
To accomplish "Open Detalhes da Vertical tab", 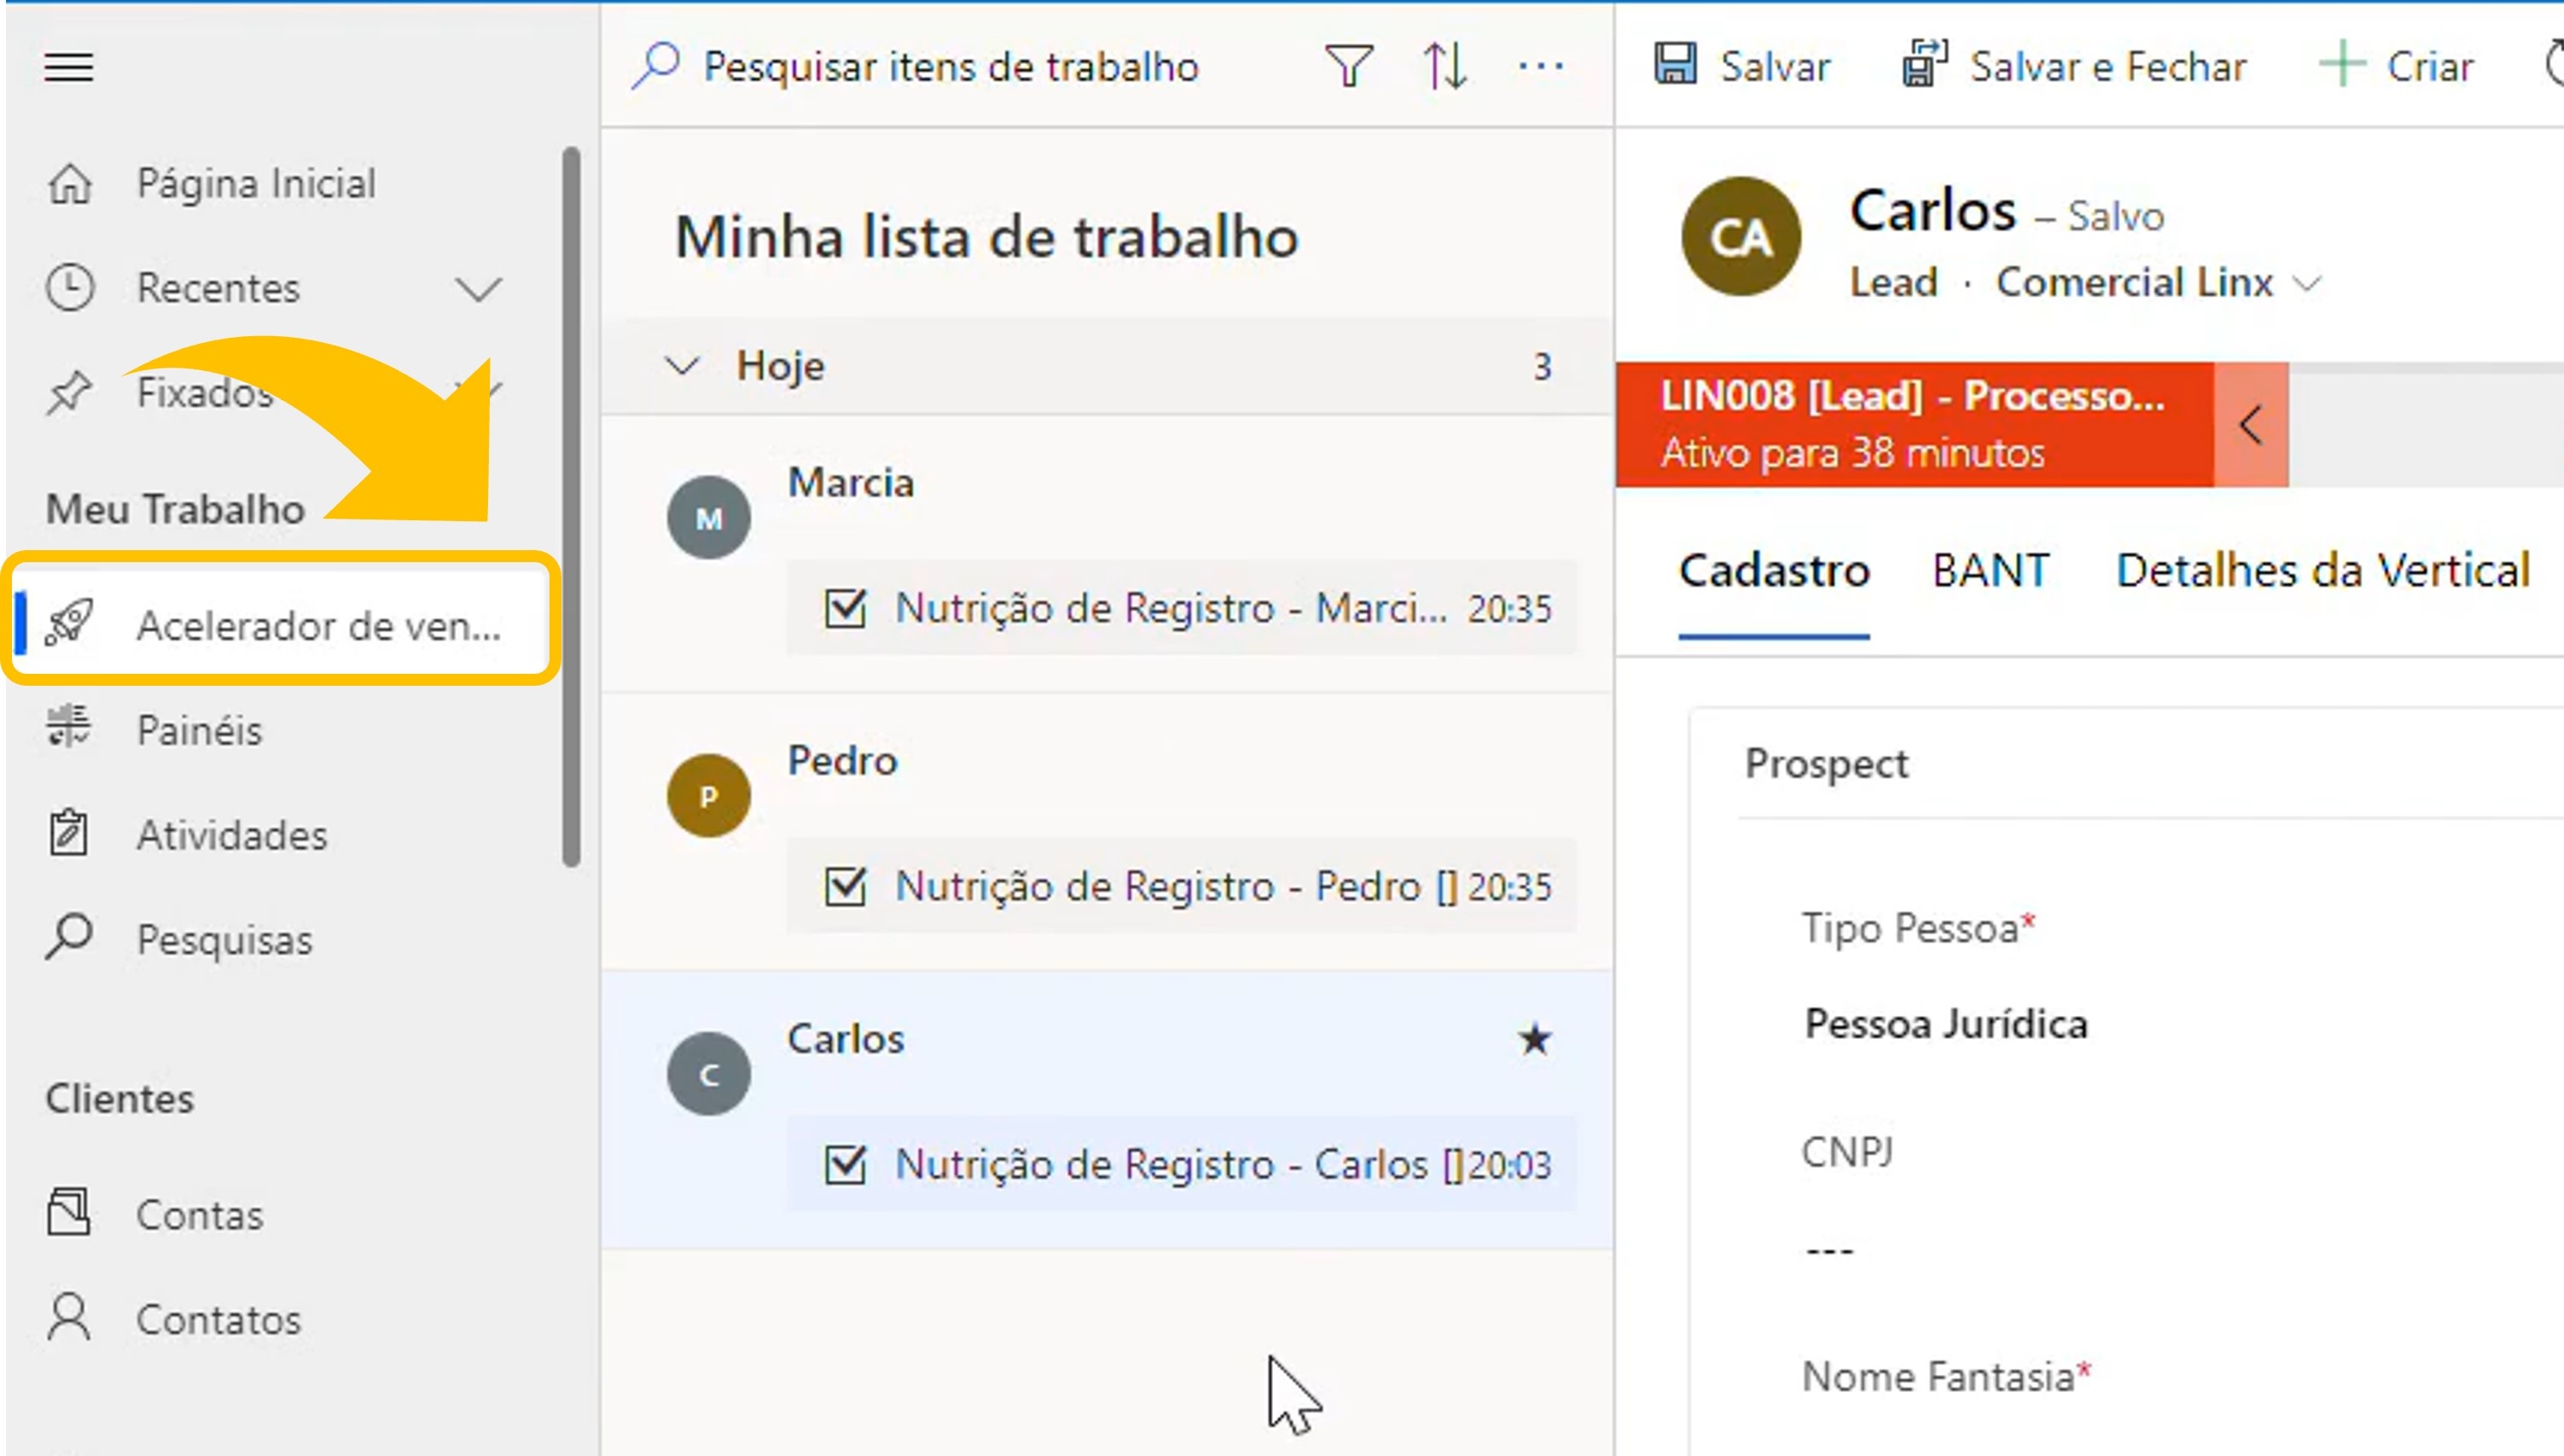I will (x=2322, y=571).
